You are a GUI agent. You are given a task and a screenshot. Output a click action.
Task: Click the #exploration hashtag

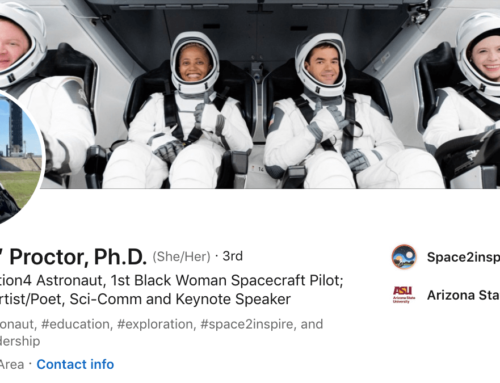pyautogui.click(x=155, y=324)
